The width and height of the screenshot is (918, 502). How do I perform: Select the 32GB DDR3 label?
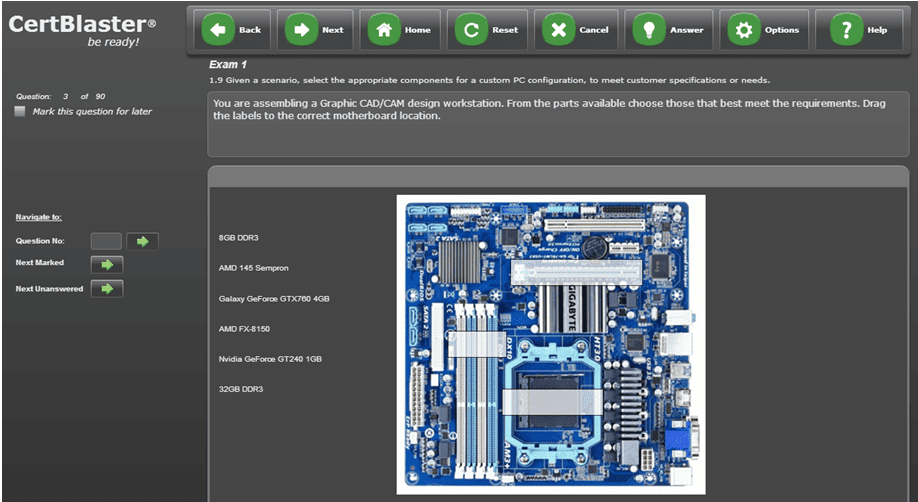point(242,388)
